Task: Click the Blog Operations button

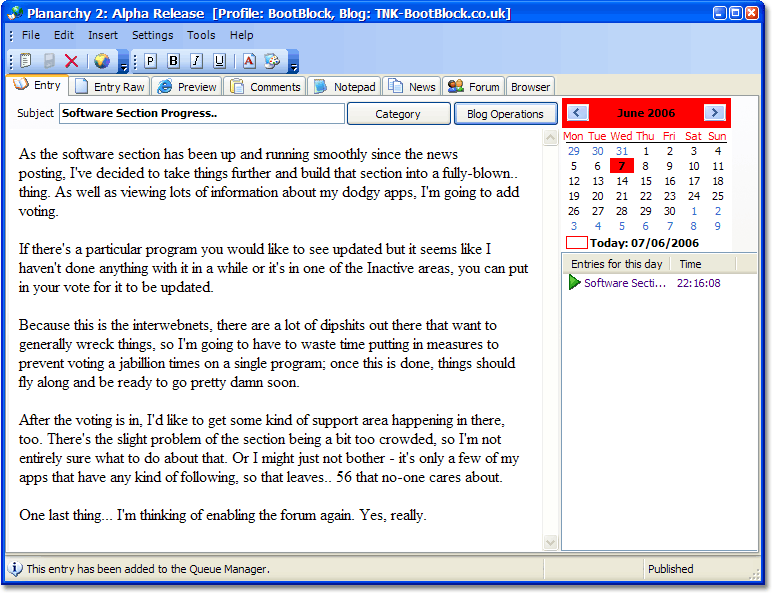Action: pyautogui.click(x=505, y=114)
